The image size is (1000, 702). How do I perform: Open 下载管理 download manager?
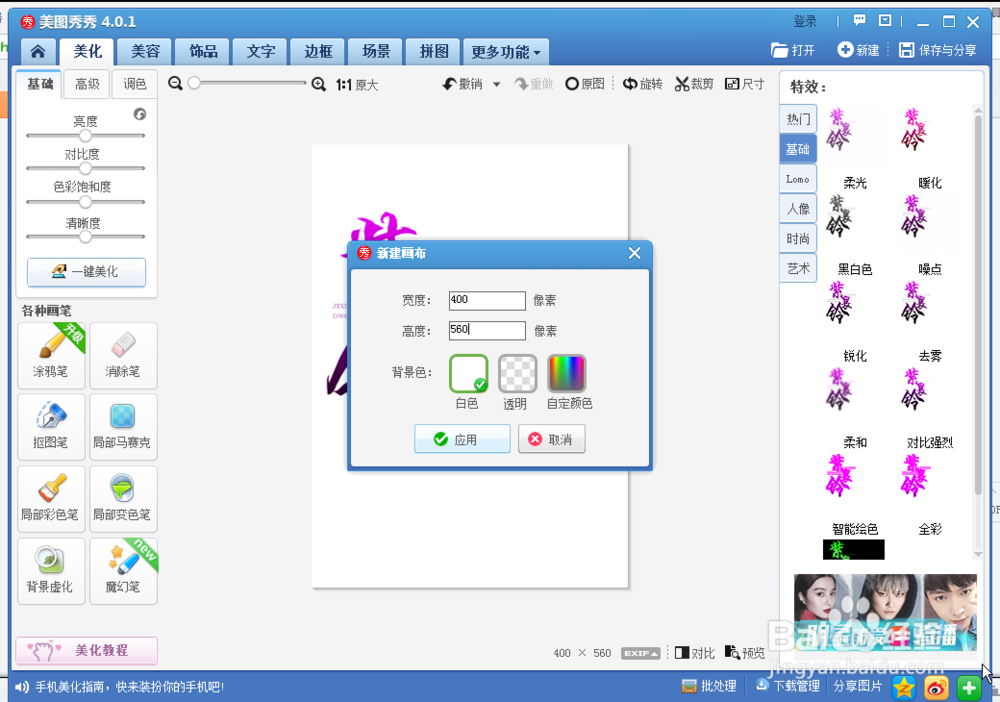coord(788,686)
